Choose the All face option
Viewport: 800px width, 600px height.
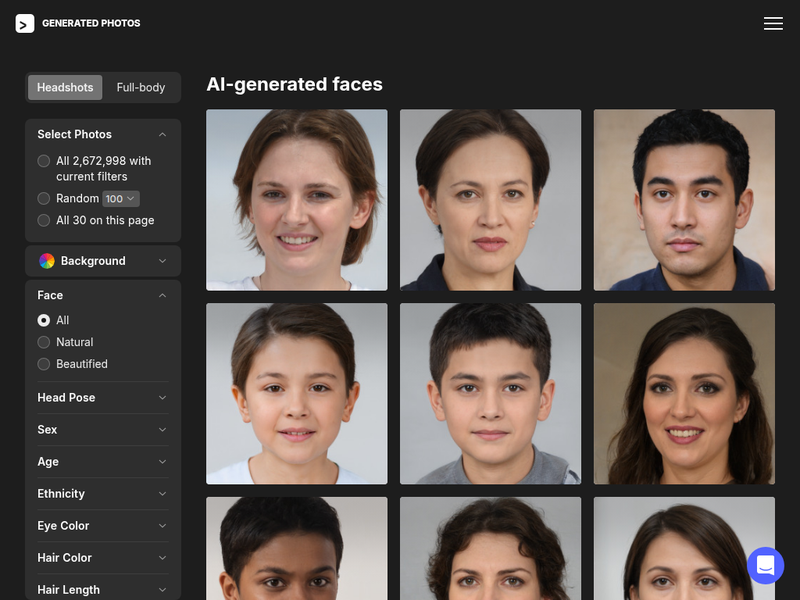point(43,320)
